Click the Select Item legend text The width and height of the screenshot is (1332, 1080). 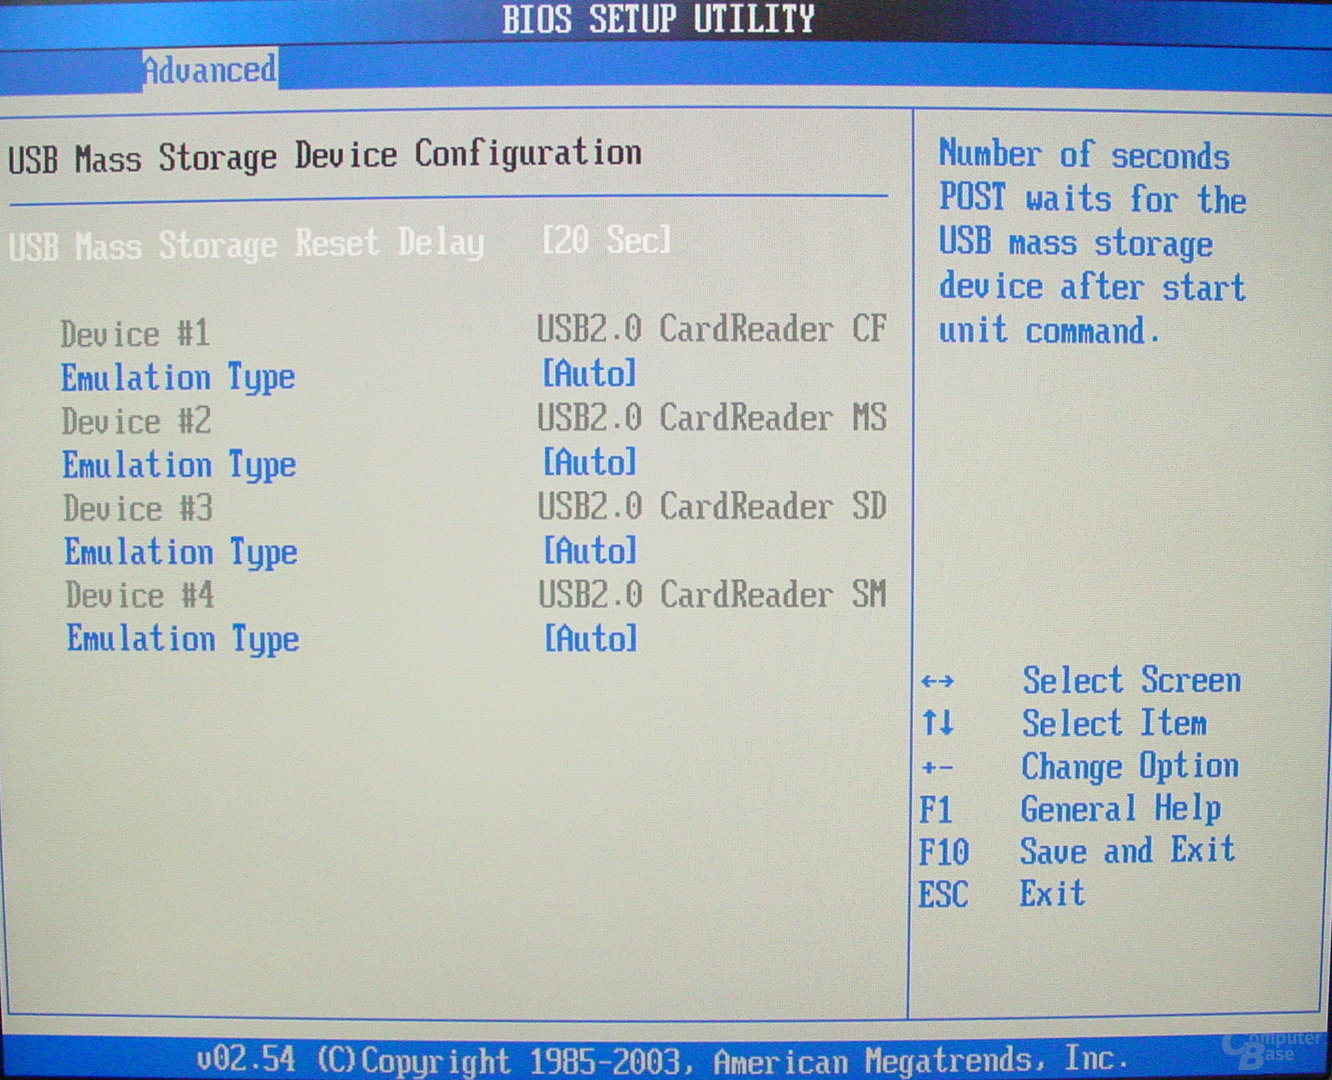[x=1114, y=723]
